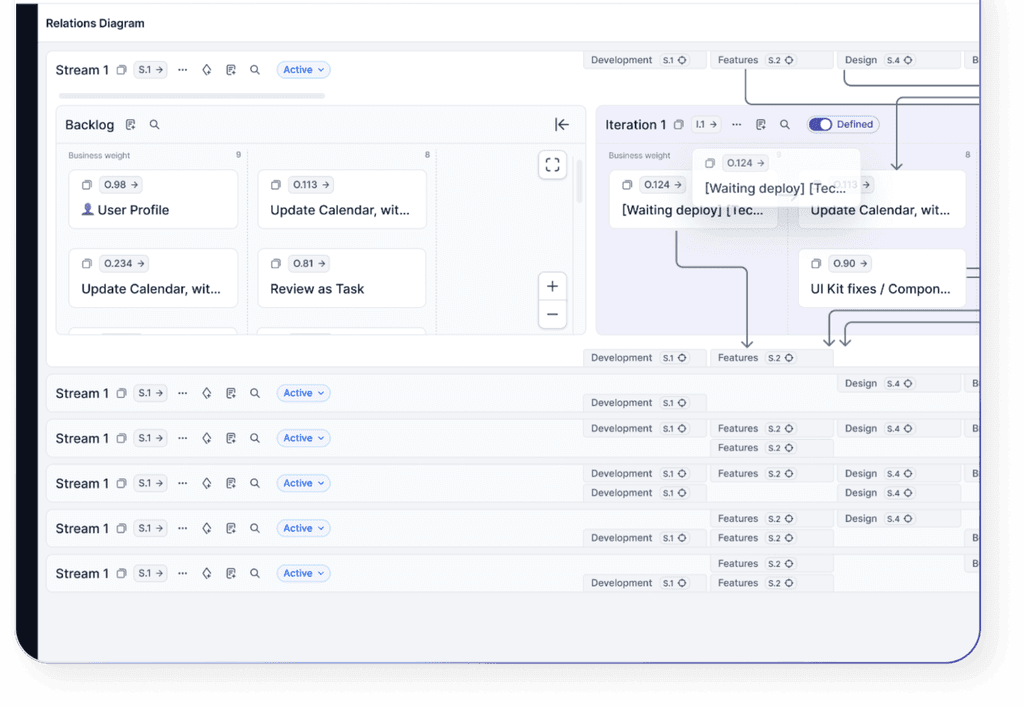1024x707 pixels.
Task: Open search in the Stream 1 header
Action: coord(255,69)
